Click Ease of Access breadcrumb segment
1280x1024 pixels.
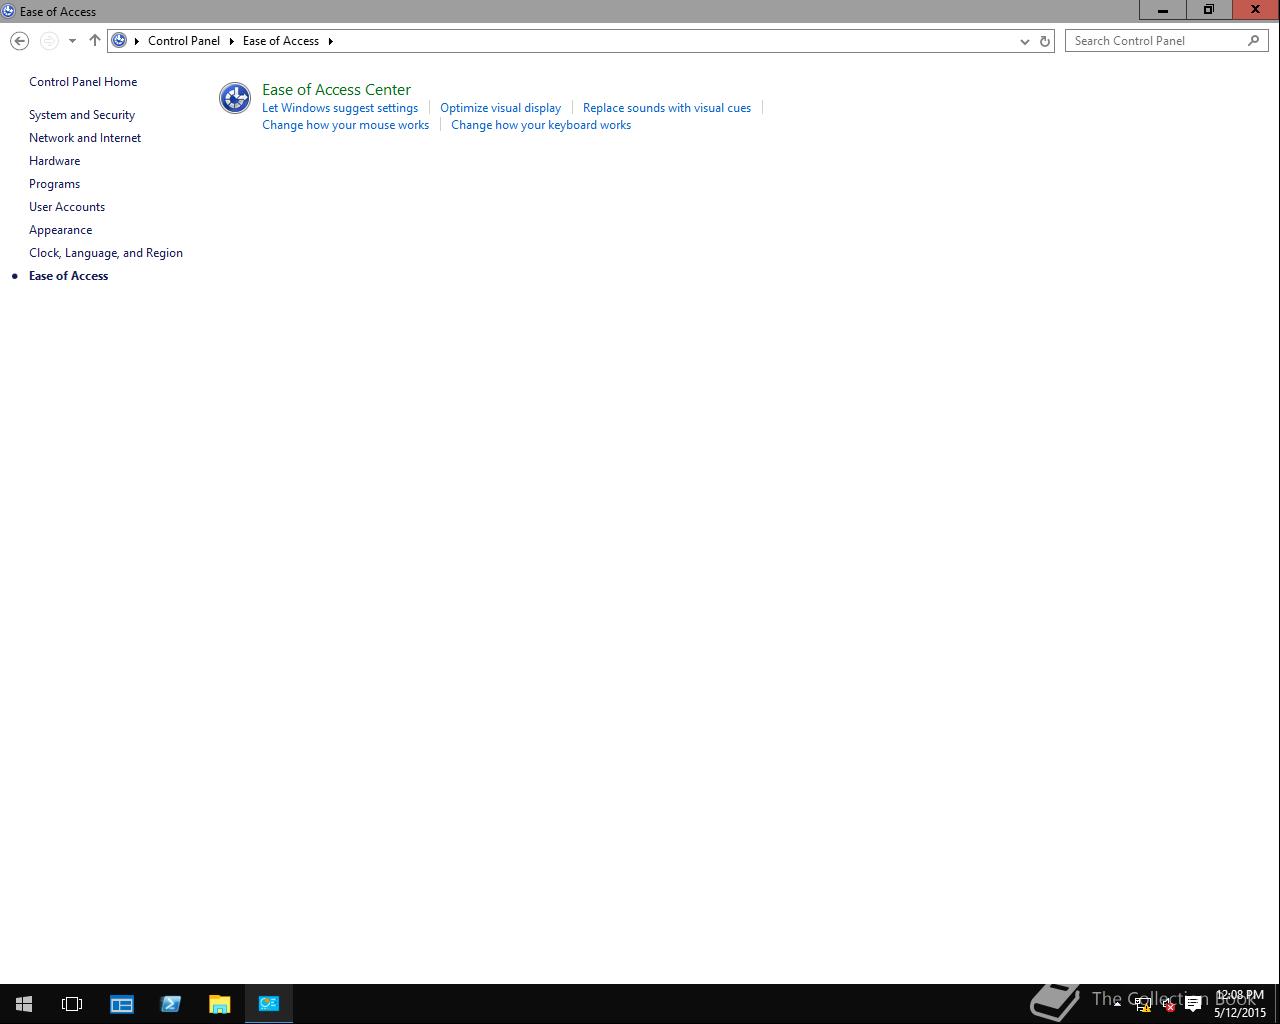click(281, 41)
